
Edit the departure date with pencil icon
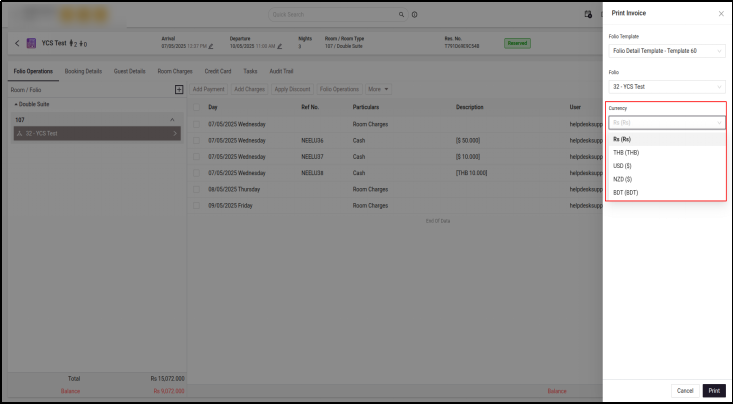coord(280,46)
